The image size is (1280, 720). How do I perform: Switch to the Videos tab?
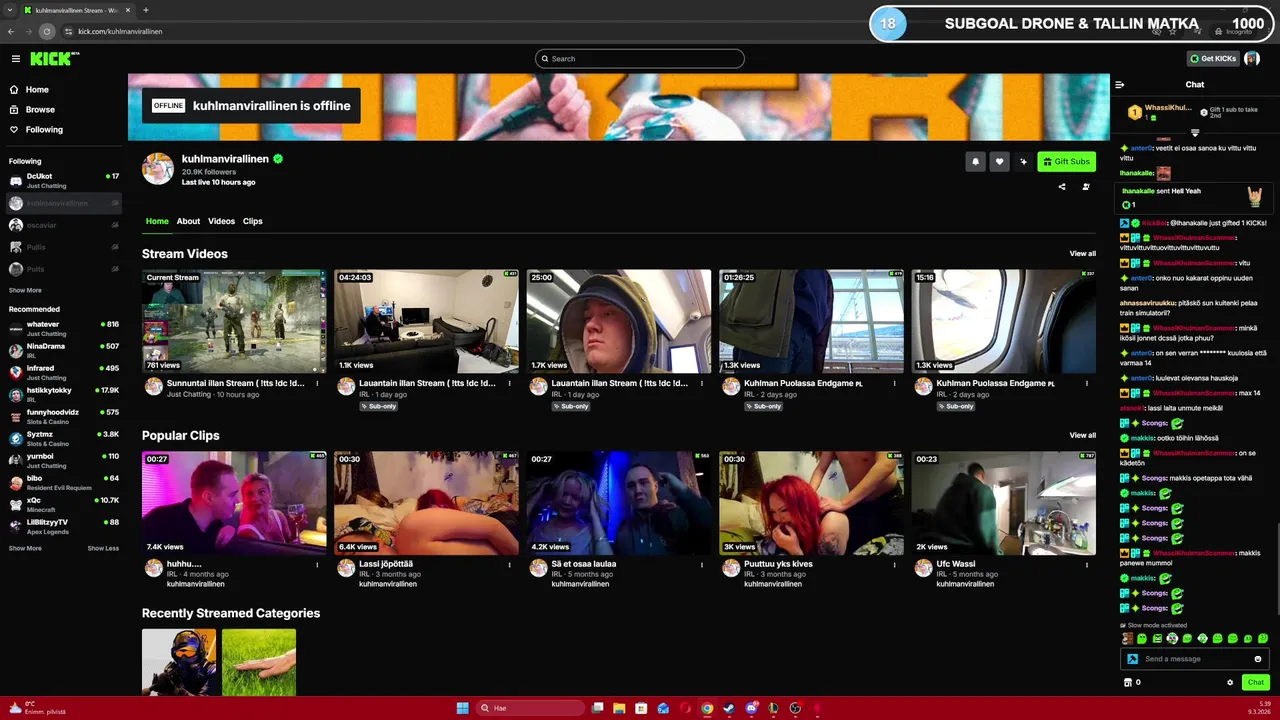222,221
